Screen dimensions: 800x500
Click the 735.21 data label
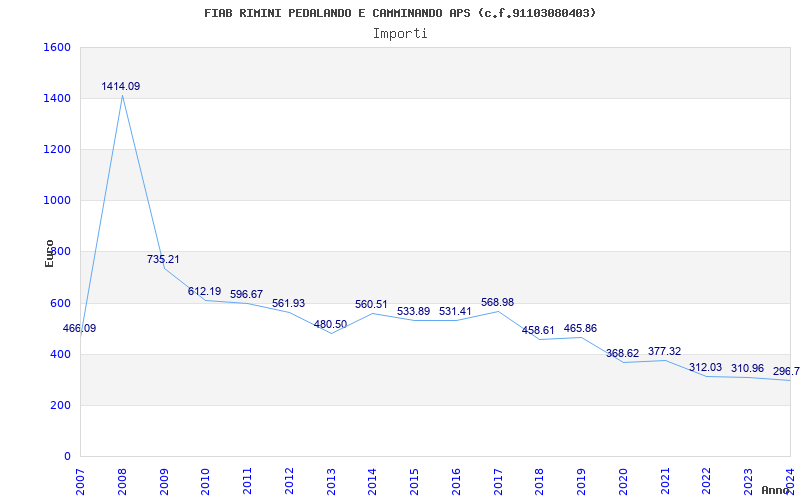click(x=163, y=259)
